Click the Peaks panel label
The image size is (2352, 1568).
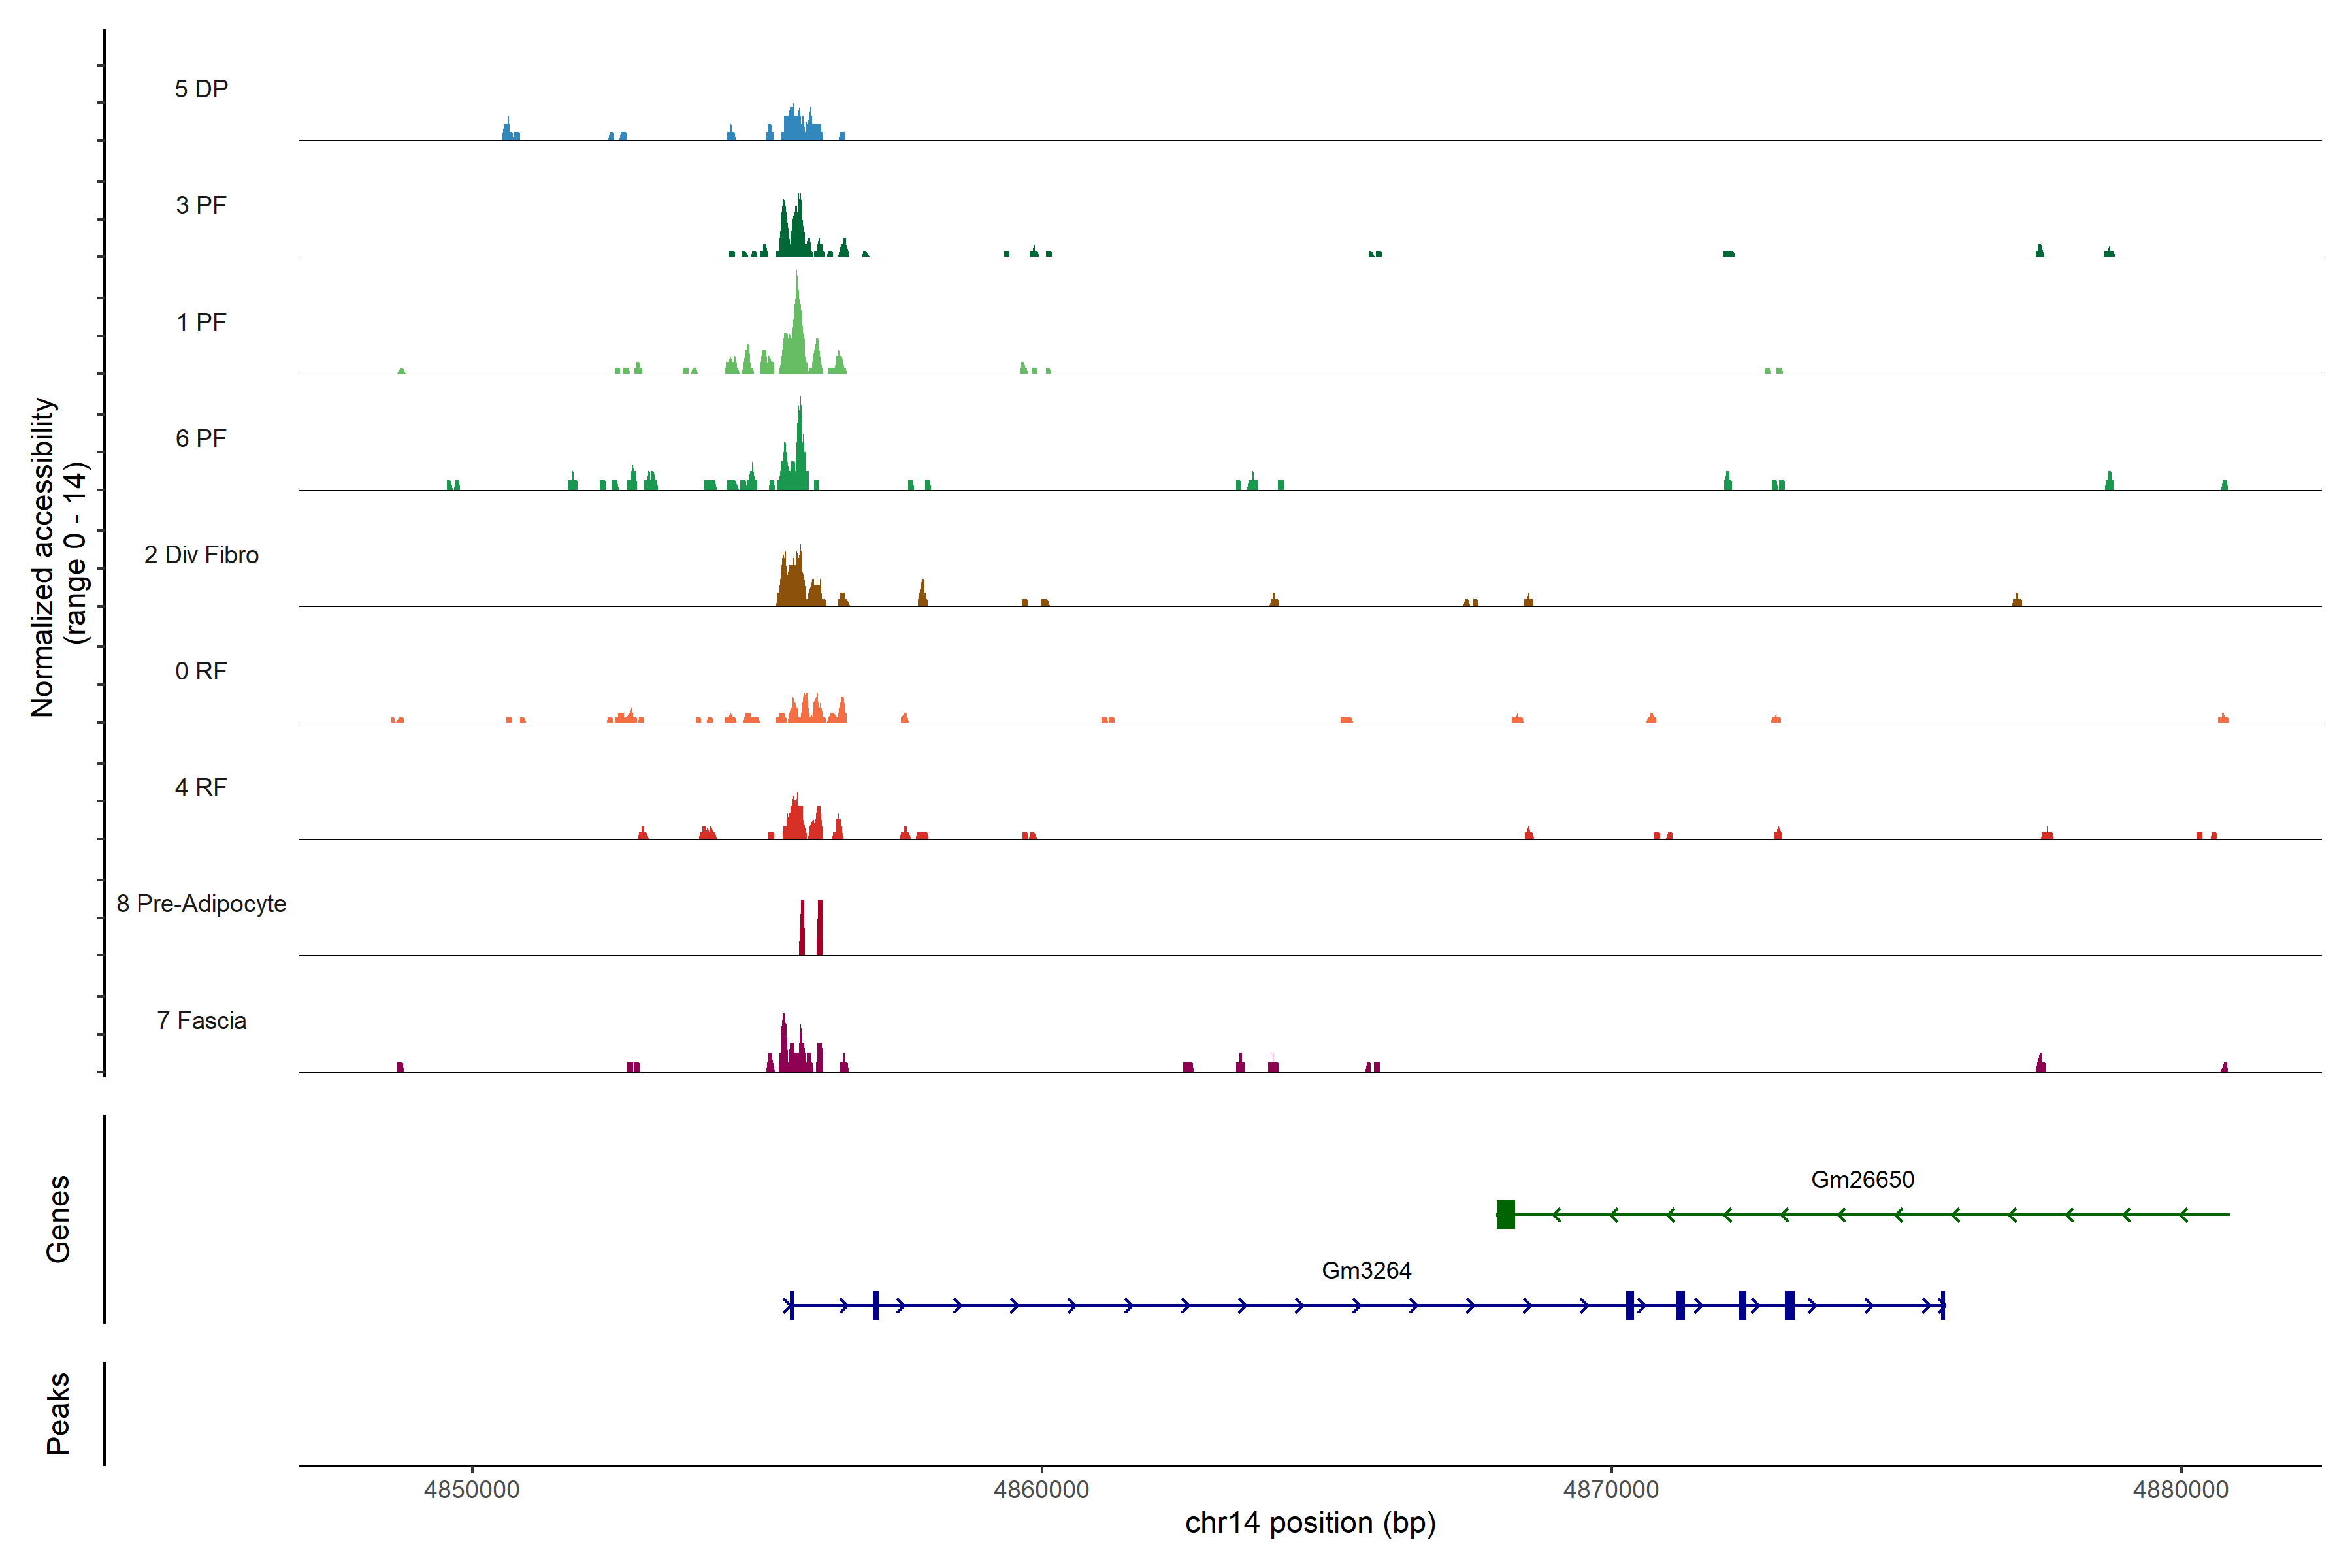pos(58,1413)
